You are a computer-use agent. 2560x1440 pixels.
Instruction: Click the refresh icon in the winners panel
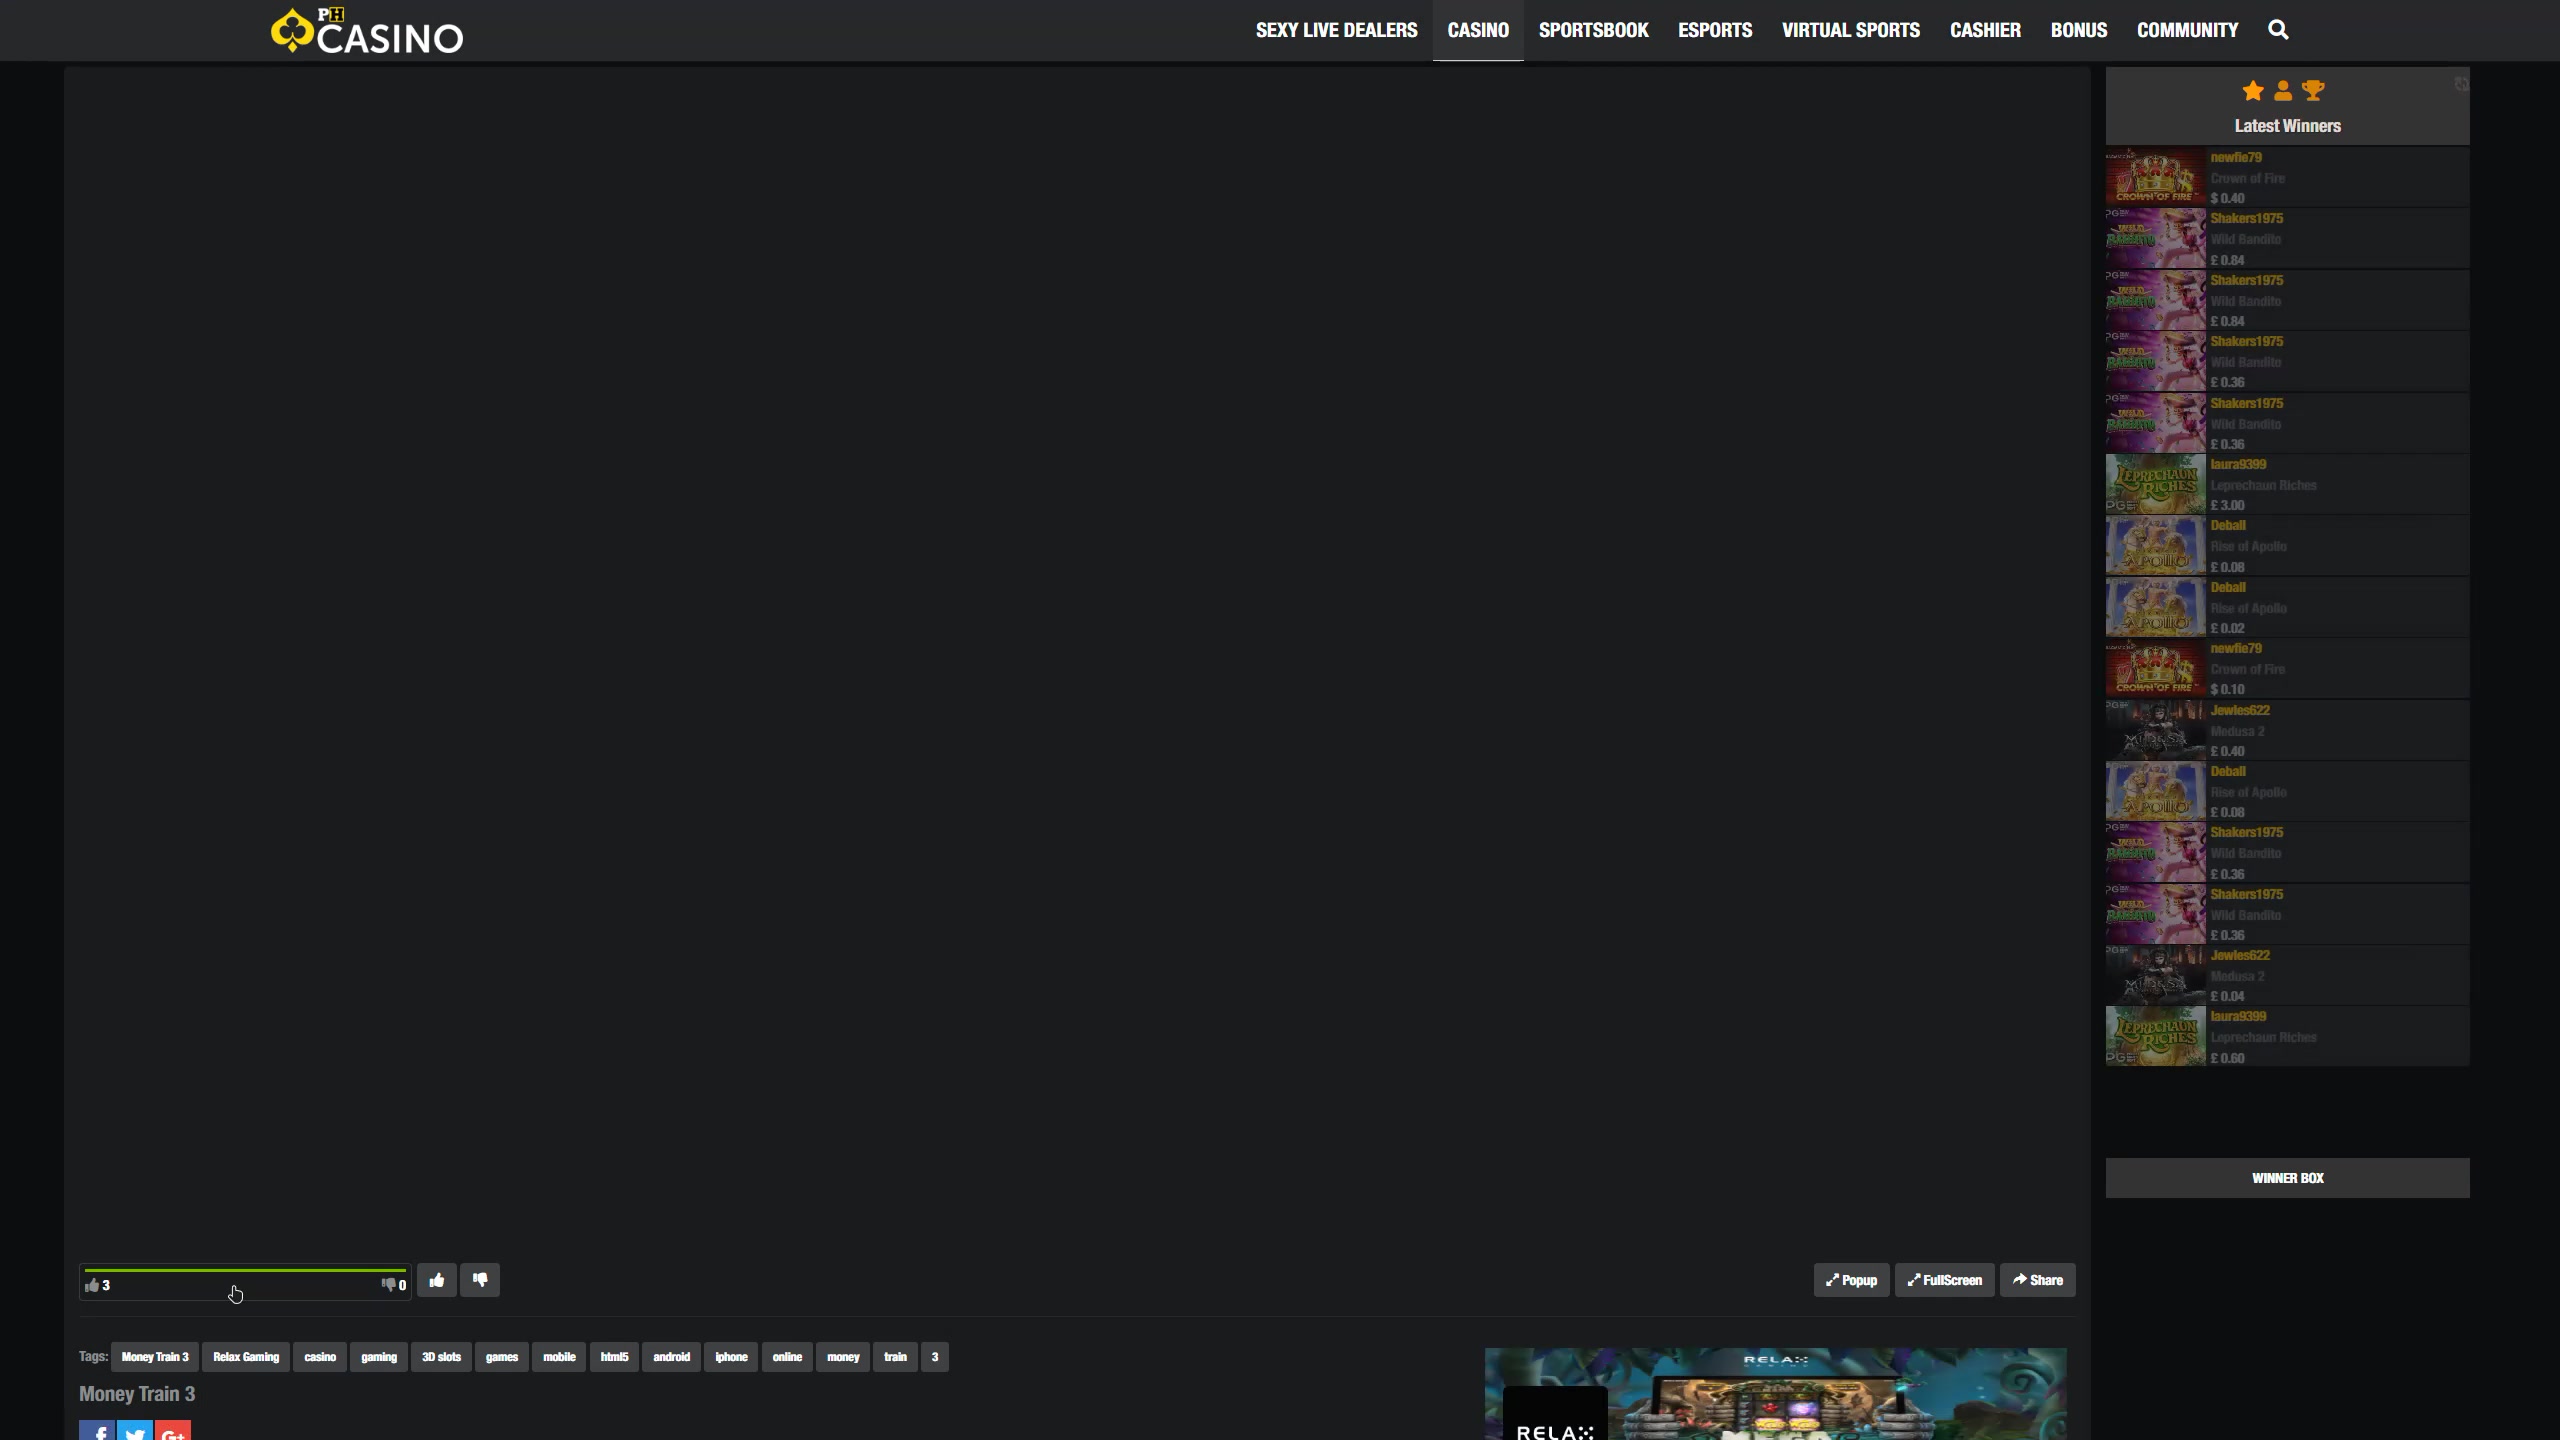pyautogui.click(x=2461, y=84)
